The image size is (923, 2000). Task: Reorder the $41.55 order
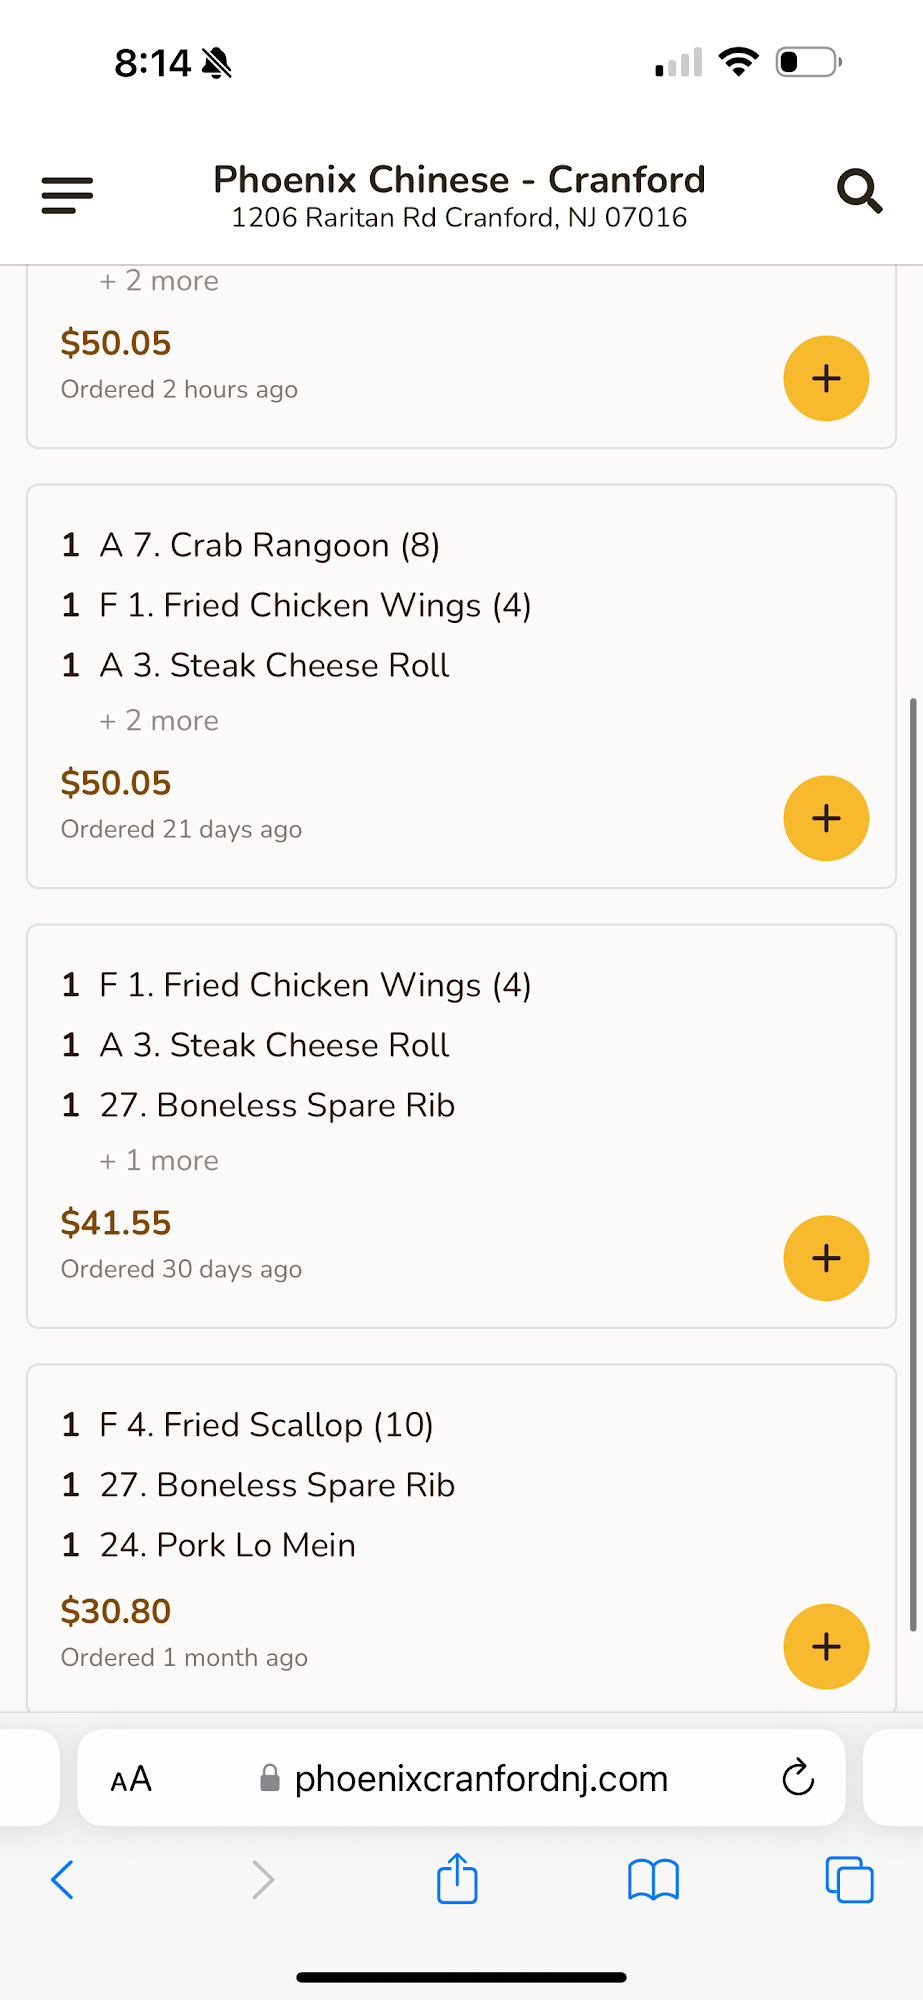[825, 1259]
